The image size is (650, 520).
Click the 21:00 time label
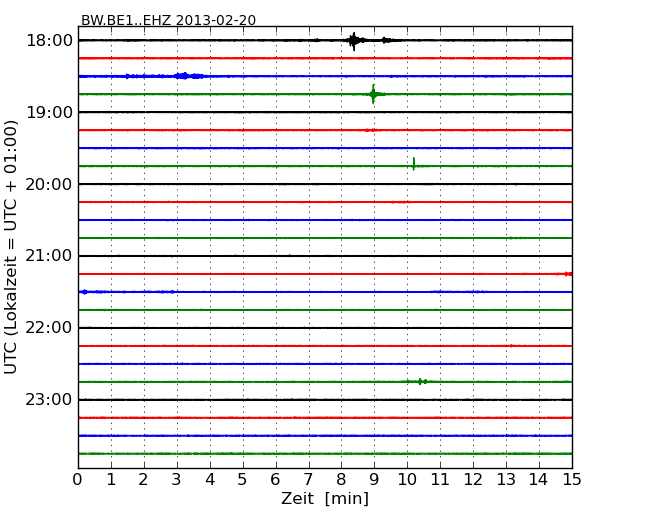[x=49, y=256]
